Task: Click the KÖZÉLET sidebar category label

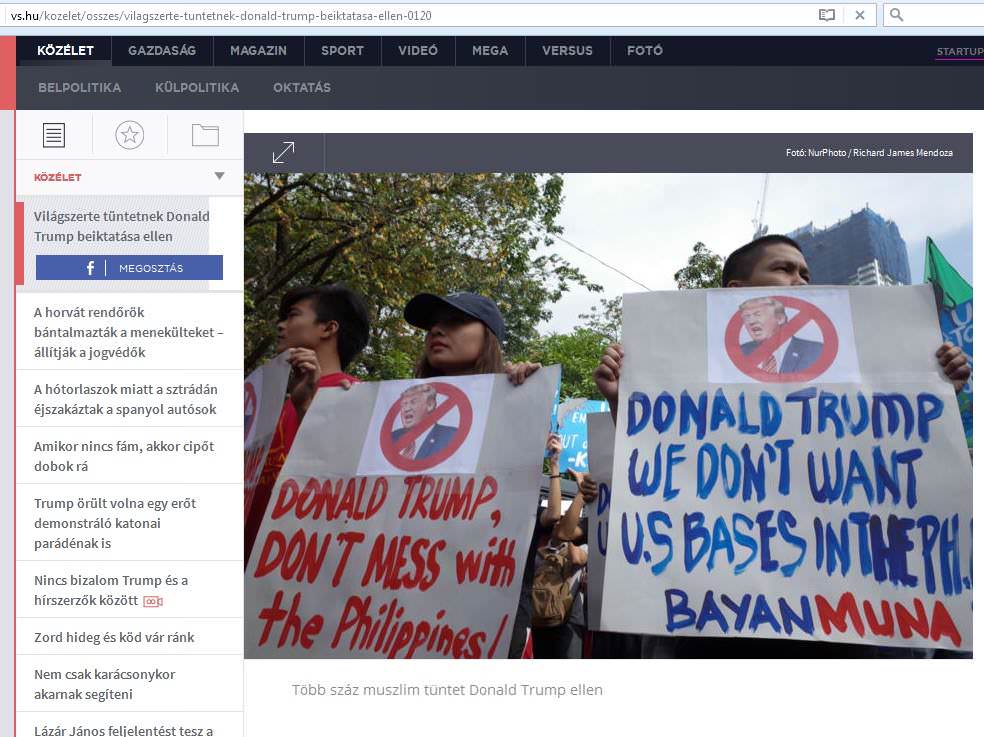Action: click(x=58, y=177)
